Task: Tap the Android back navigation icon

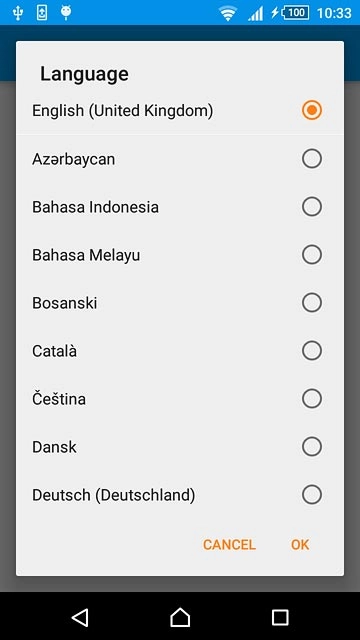Action: click(x=80, y=618)
